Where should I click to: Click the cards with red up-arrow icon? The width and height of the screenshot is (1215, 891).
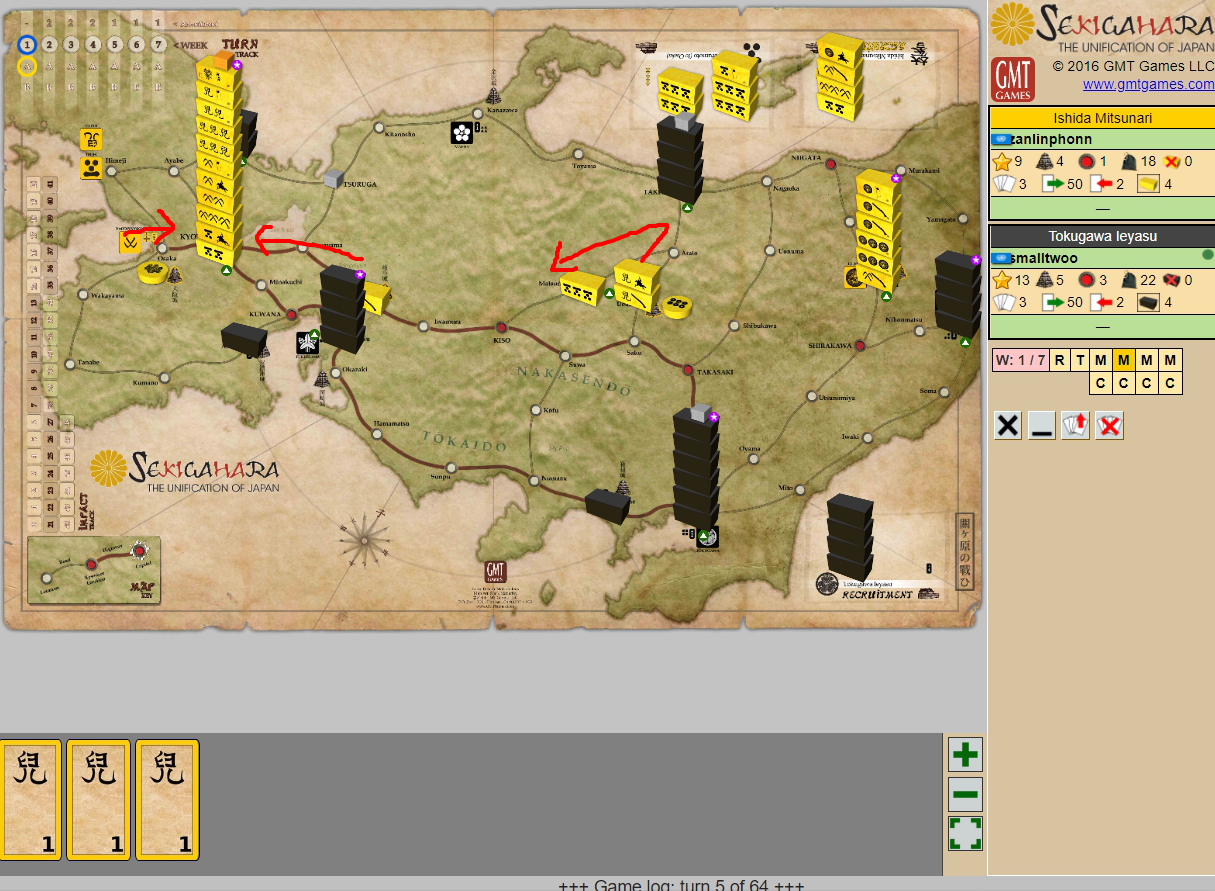tap(1075, 426)
